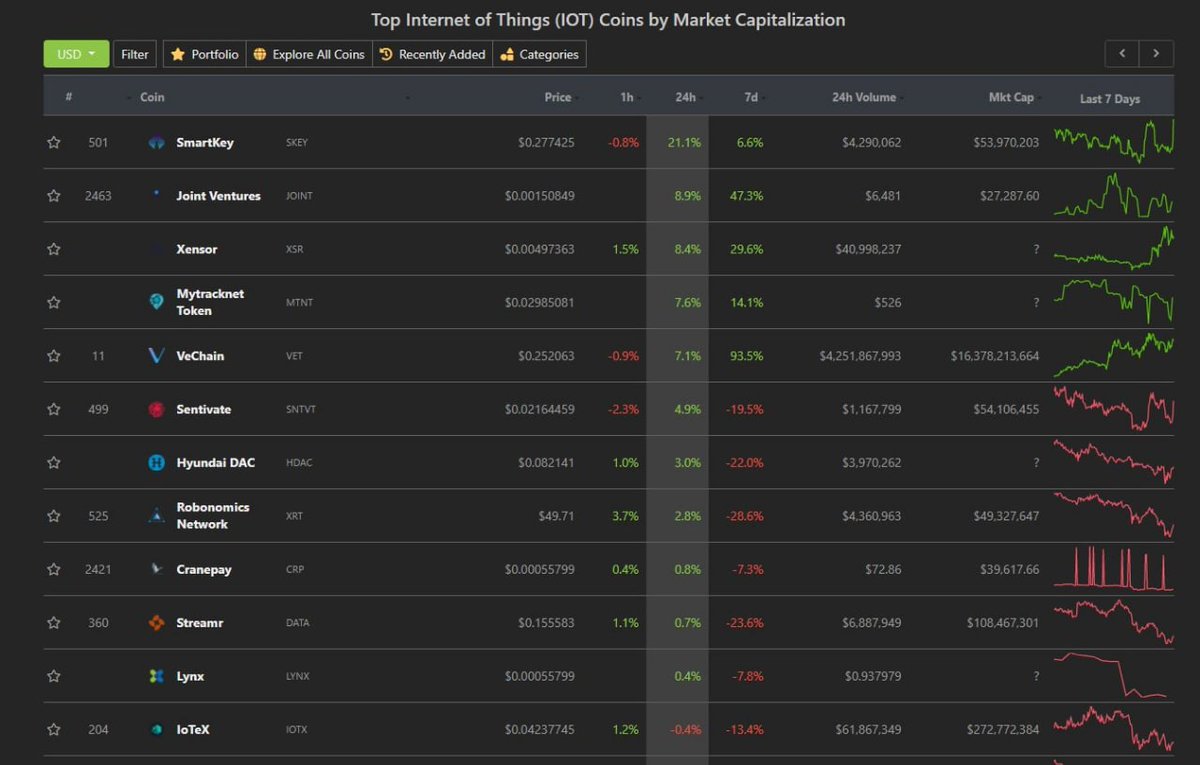Favorite Cranepay with its star

[54, 569]
